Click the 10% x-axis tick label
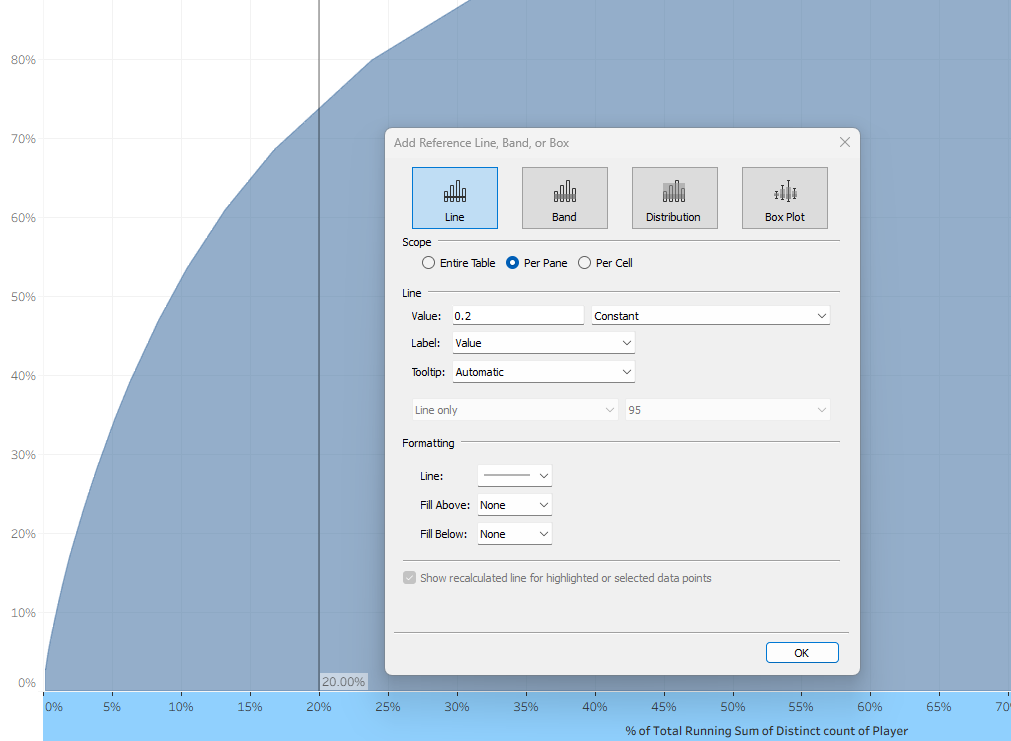The image size is (1011, 741). [x=181, y=707]
